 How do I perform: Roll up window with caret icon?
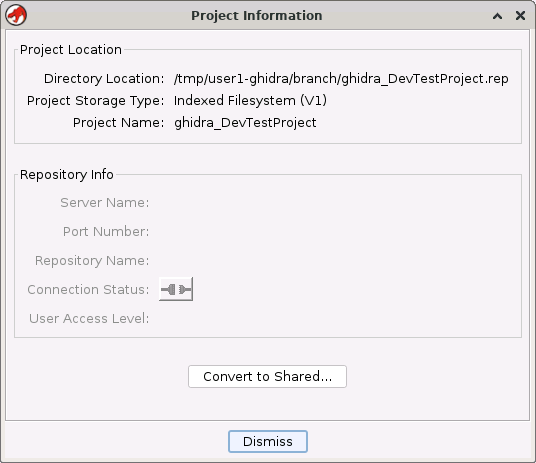point(497,16)
